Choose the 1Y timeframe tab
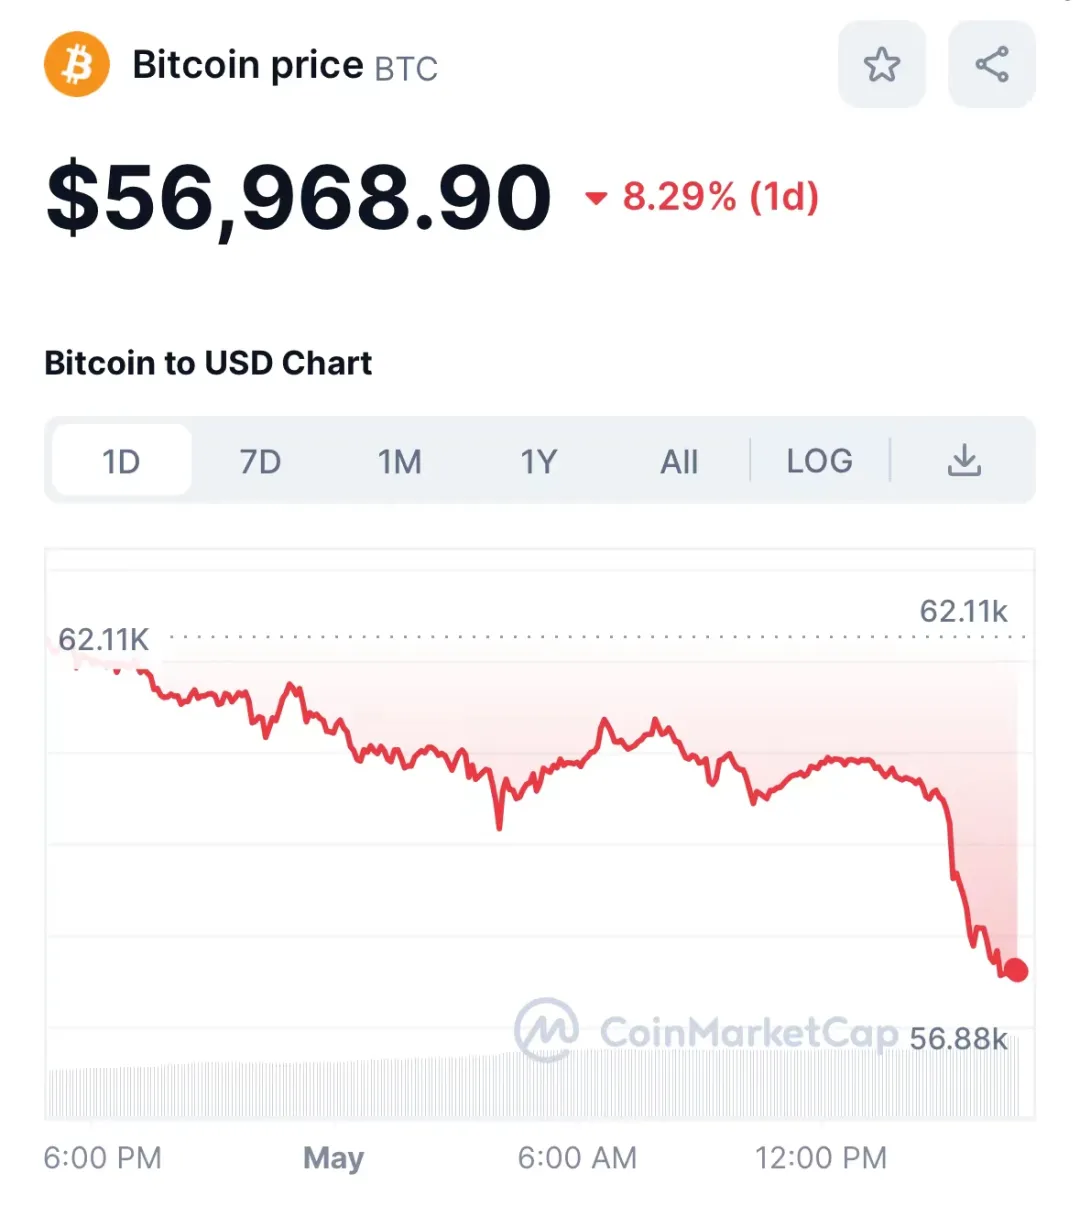 (538, 461)
